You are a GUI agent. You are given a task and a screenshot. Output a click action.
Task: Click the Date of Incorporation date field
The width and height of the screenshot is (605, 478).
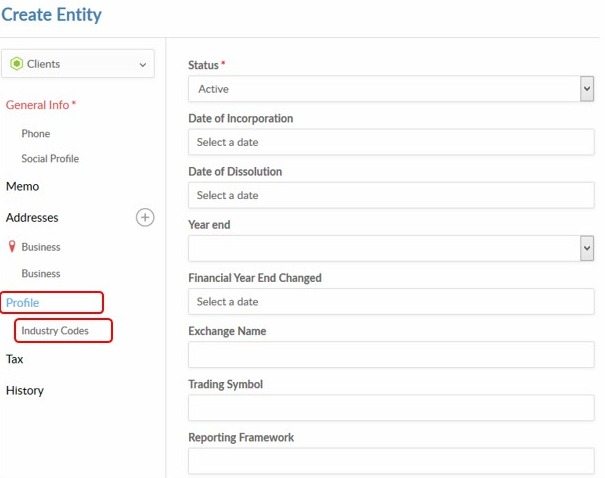click(x=390, y=142)
